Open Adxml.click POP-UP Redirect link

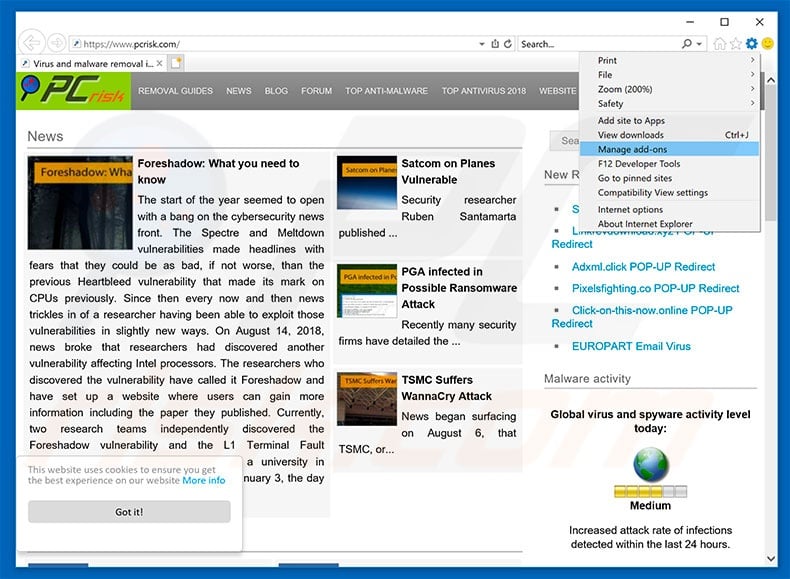pos(643,267)
